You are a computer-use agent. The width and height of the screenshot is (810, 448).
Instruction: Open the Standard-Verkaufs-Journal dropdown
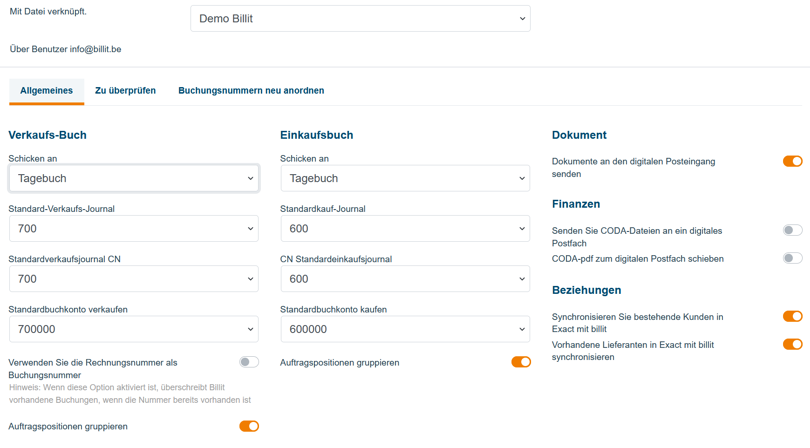[134, 229]
